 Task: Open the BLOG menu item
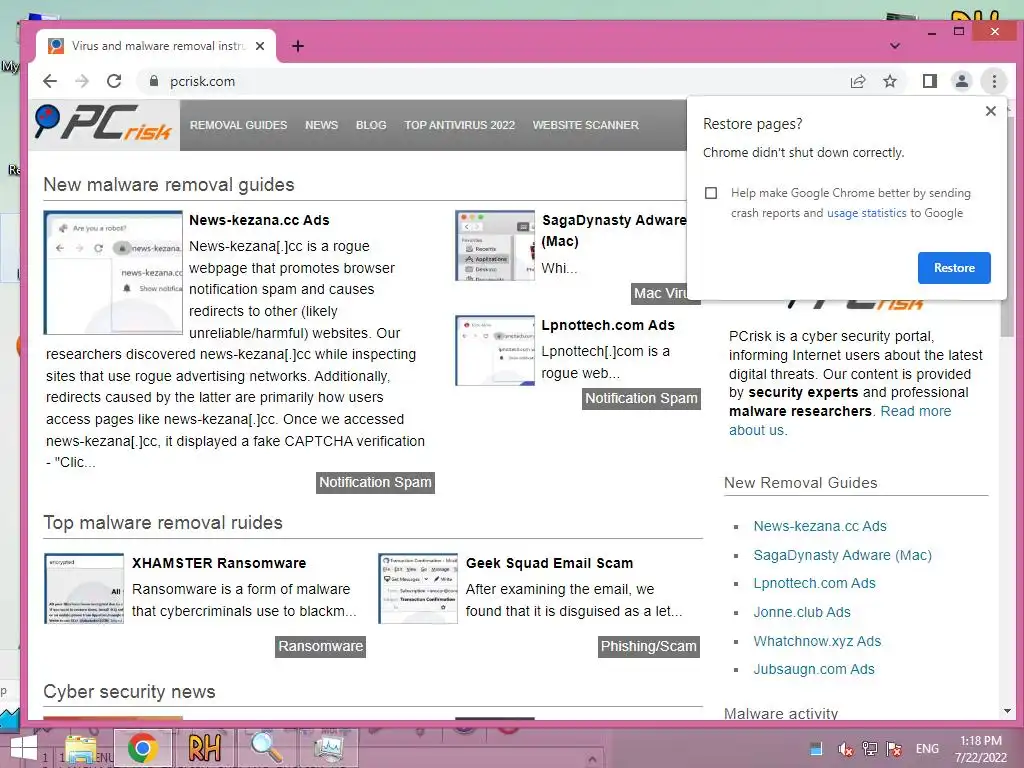click(371, 125)
